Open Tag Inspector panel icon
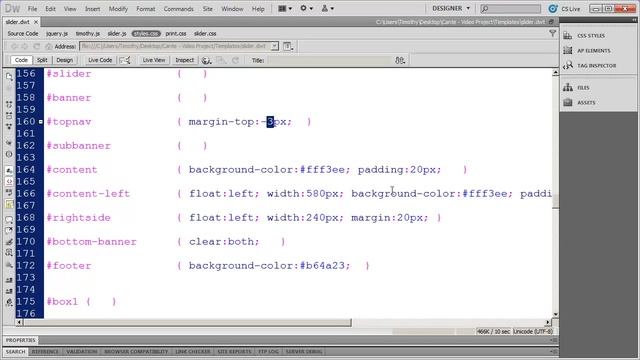 pos(568,65)
